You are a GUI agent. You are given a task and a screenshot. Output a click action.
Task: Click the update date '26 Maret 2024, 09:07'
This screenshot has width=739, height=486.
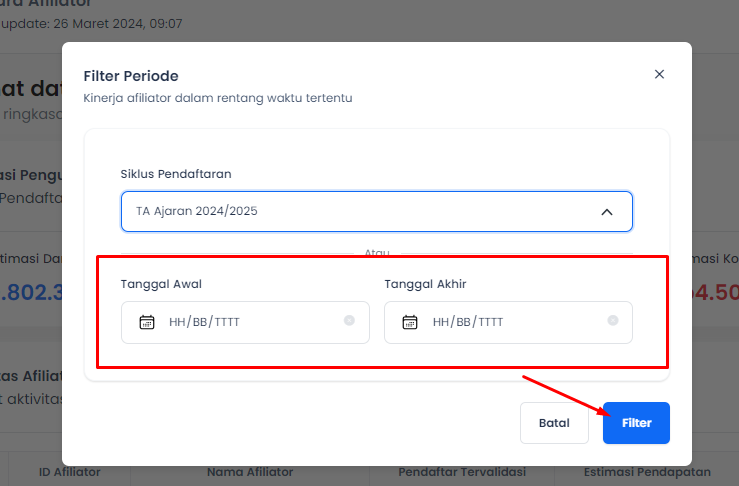tap(118, 24)
